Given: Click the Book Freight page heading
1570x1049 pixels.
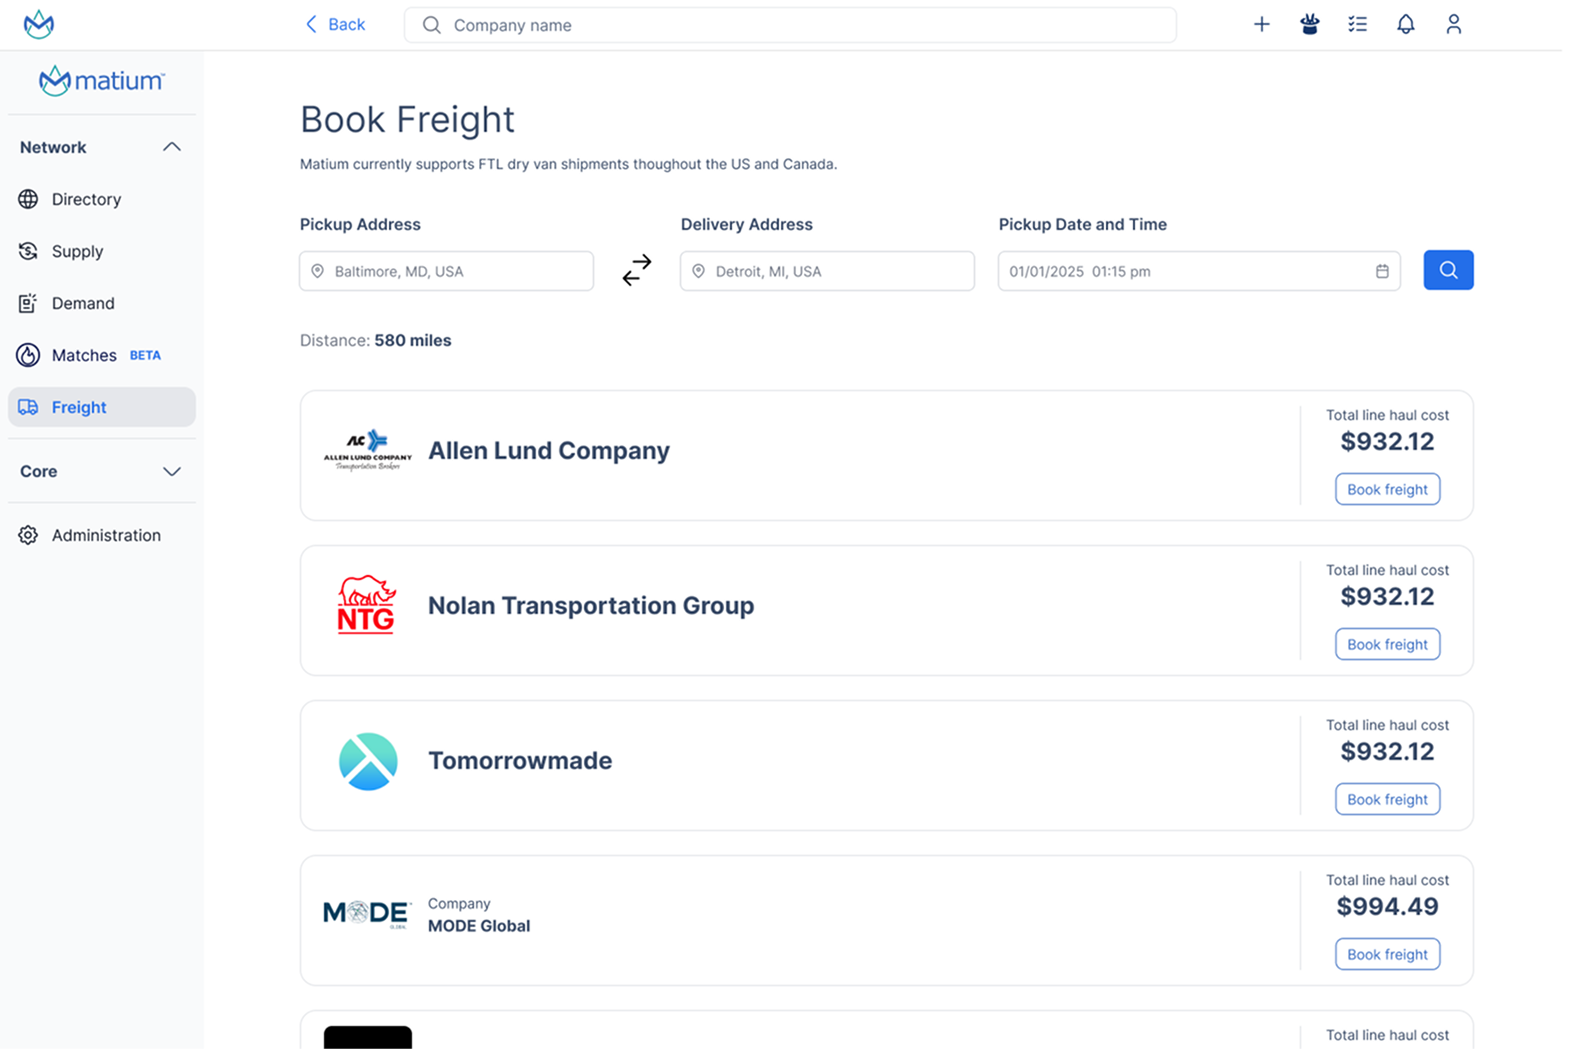Looking at the screenshot, I should click(407, 119).
